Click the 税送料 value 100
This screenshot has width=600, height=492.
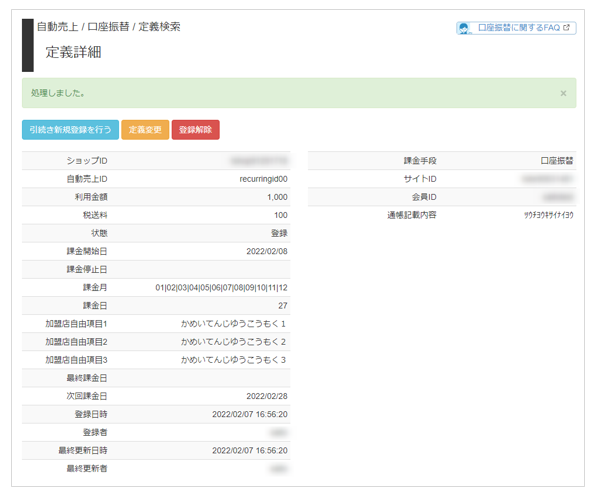click(280, 215)
